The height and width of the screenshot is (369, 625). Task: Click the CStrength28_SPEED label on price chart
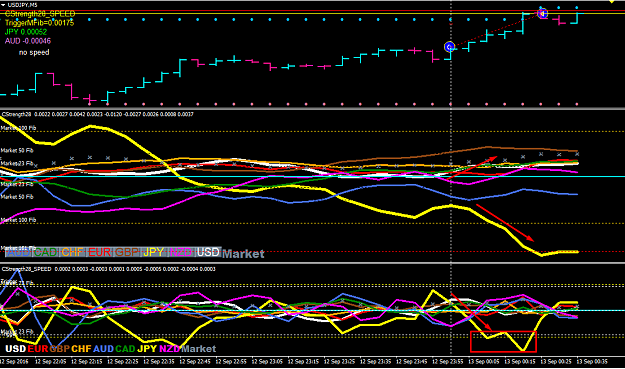(x=40, y=14)
